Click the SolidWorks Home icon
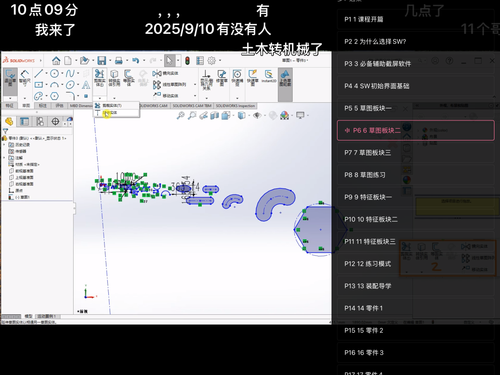500x375 pixels. pyautogui.click(x=56, y=61)
